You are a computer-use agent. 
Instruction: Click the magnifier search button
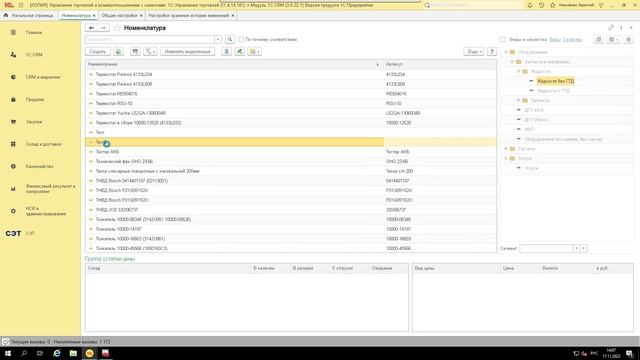[230, 40]
